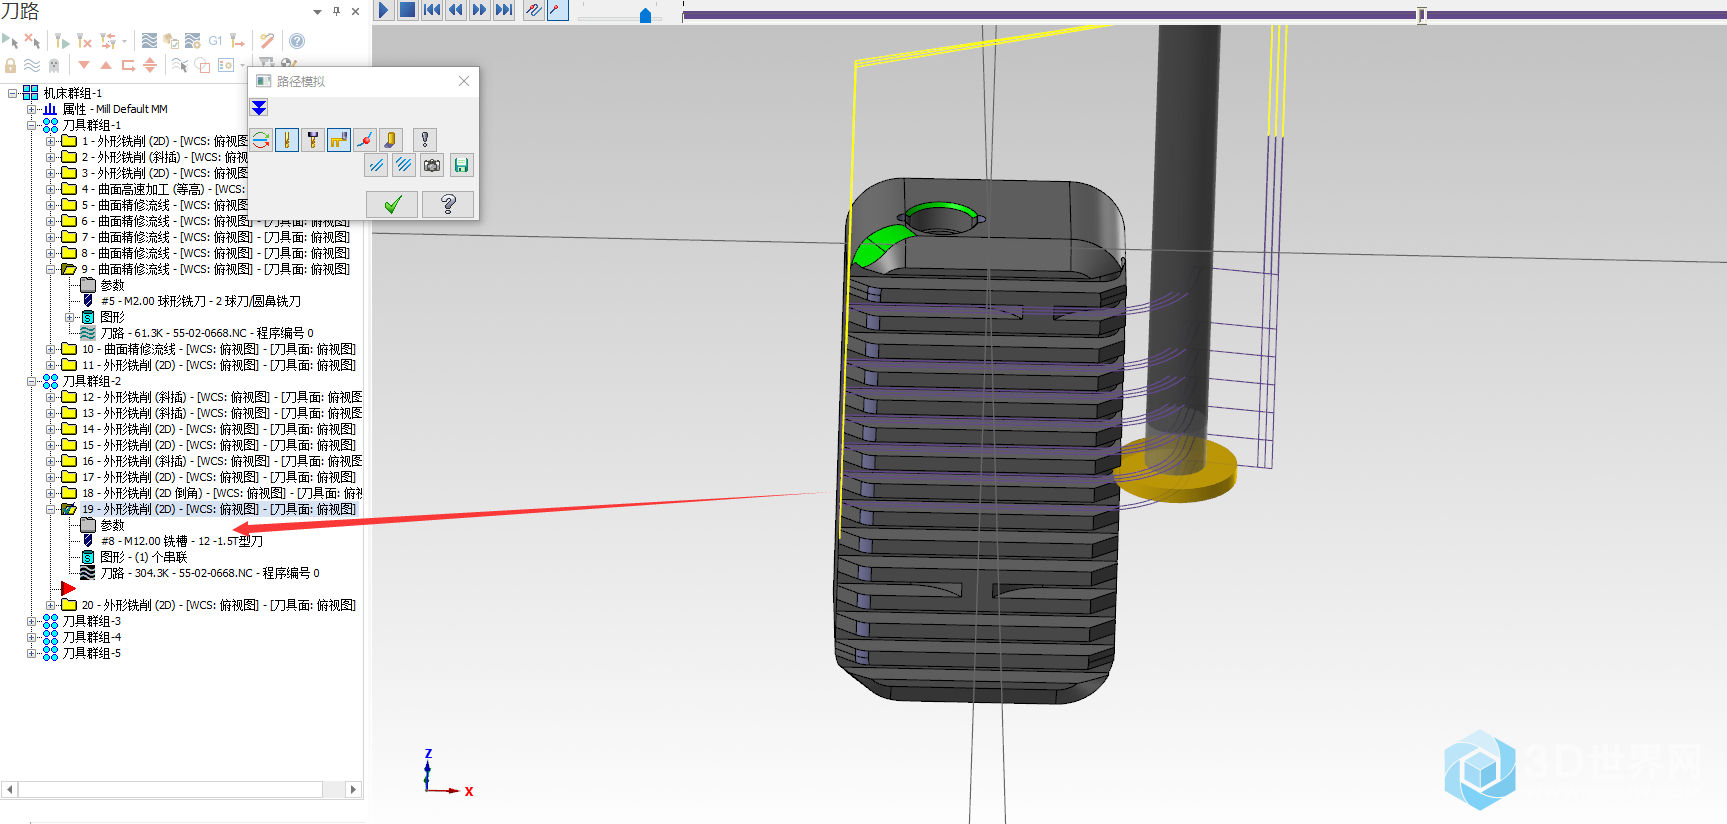Screen dimensions: 1727x824
Task: Expand 刀具群组-5 group
Action: point(31,653)
